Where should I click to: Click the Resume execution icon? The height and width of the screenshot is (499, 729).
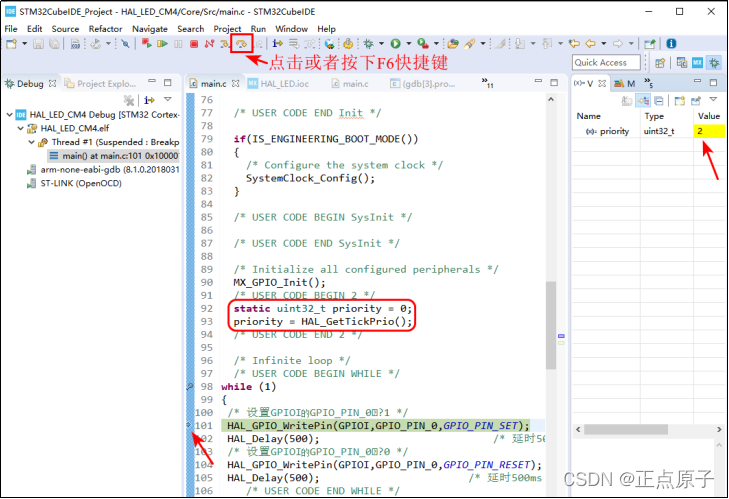click(162, 44)
